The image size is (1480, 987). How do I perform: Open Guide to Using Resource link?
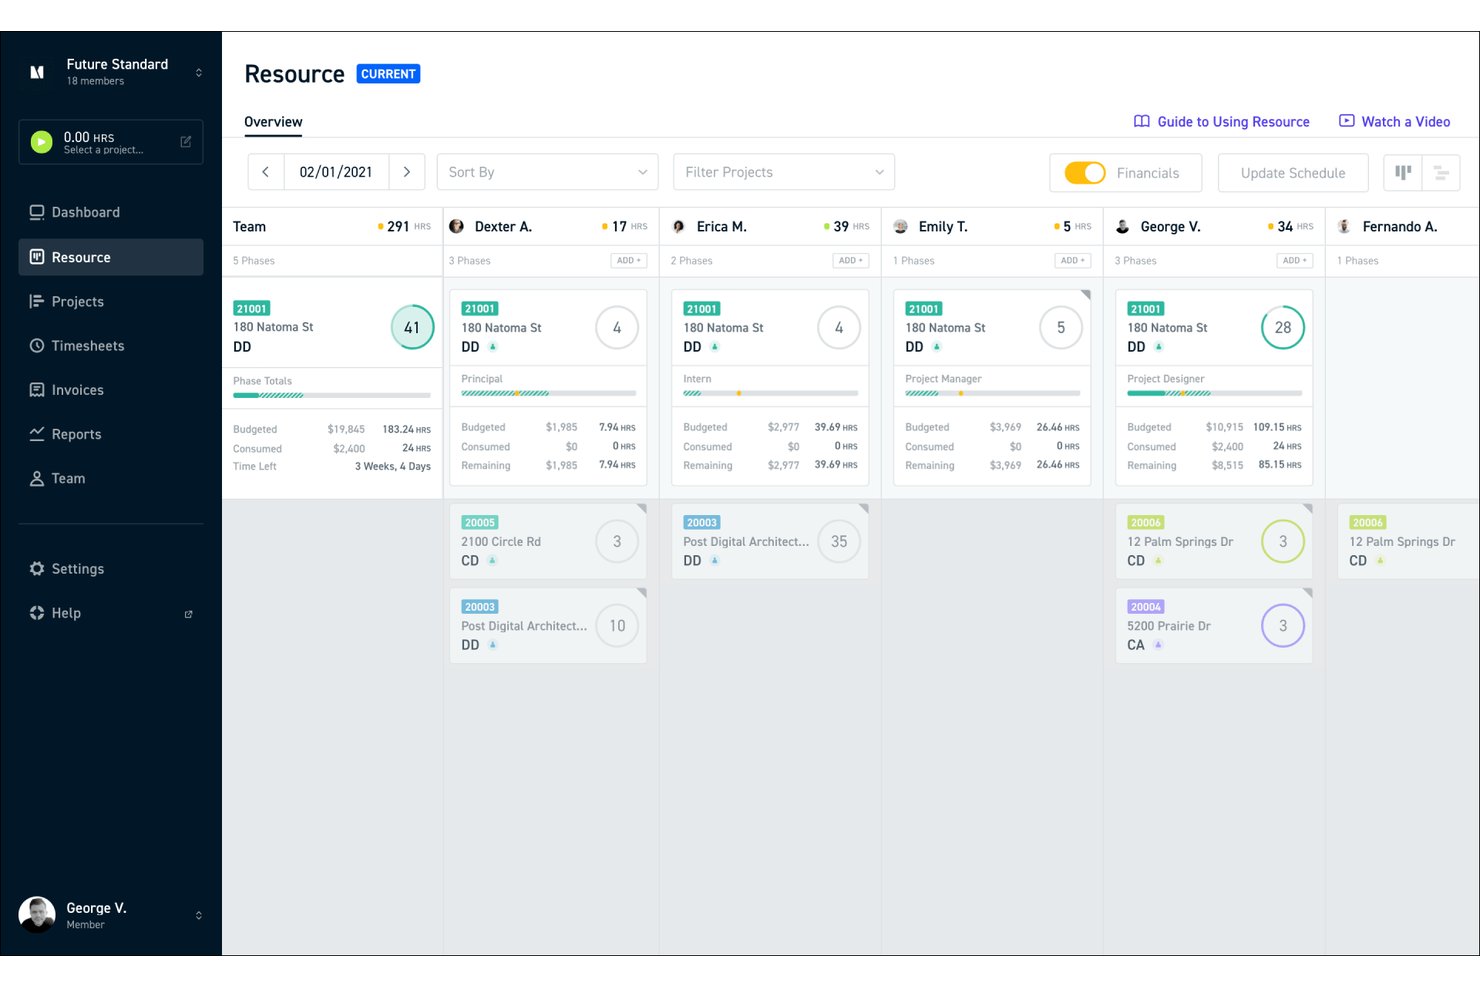1221,121
